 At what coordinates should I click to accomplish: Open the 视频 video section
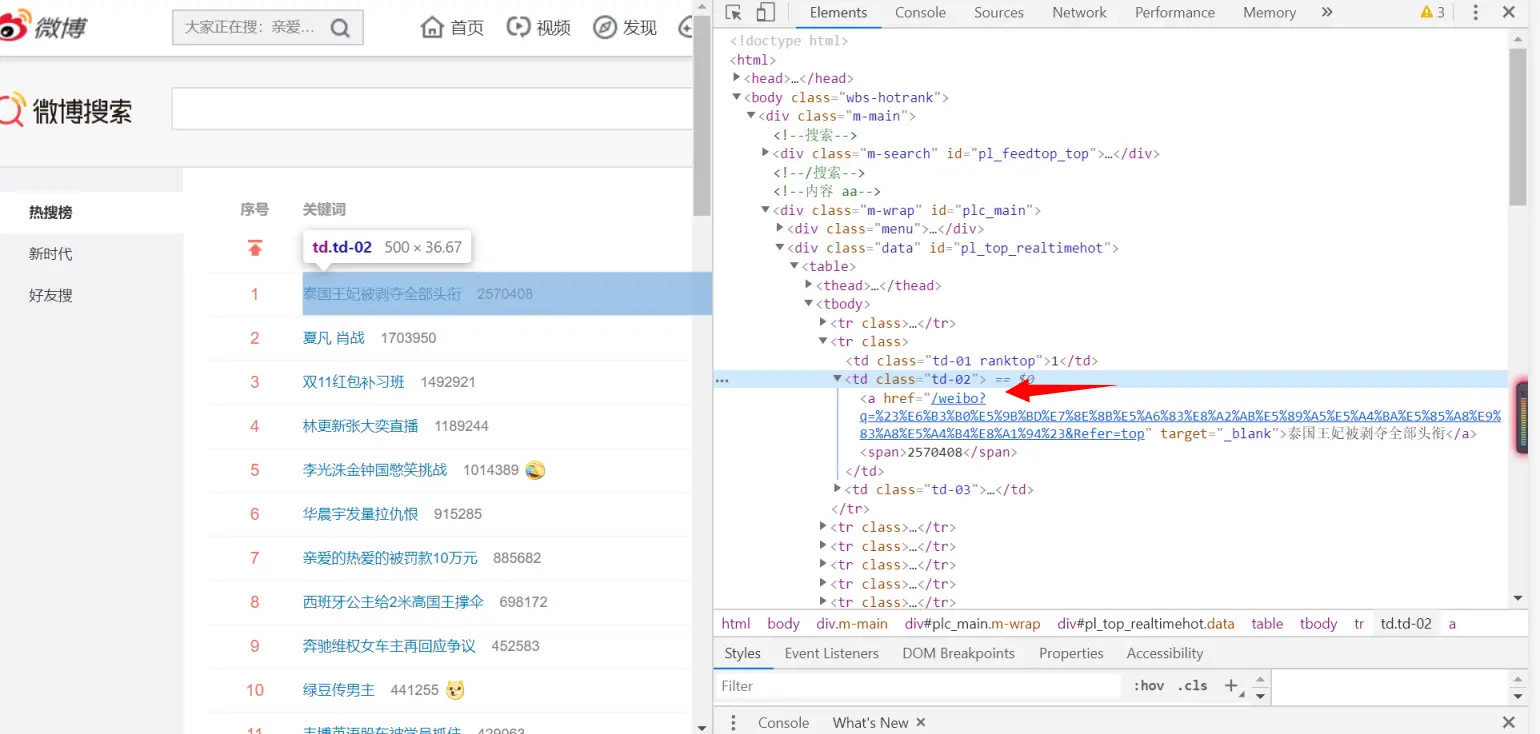coord(538,28)
